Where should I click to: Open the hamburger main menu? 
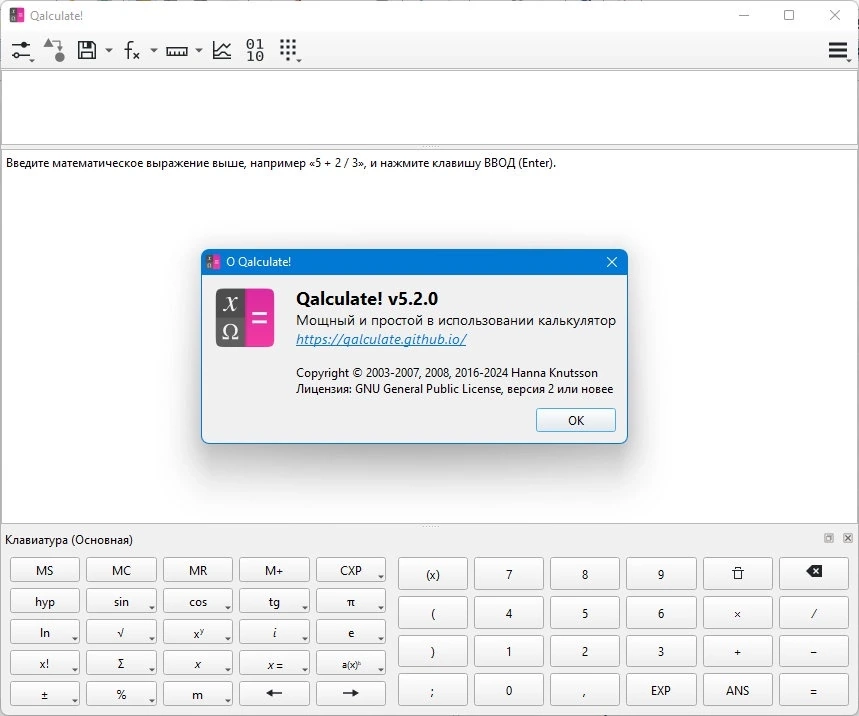[x=838, y=51]
